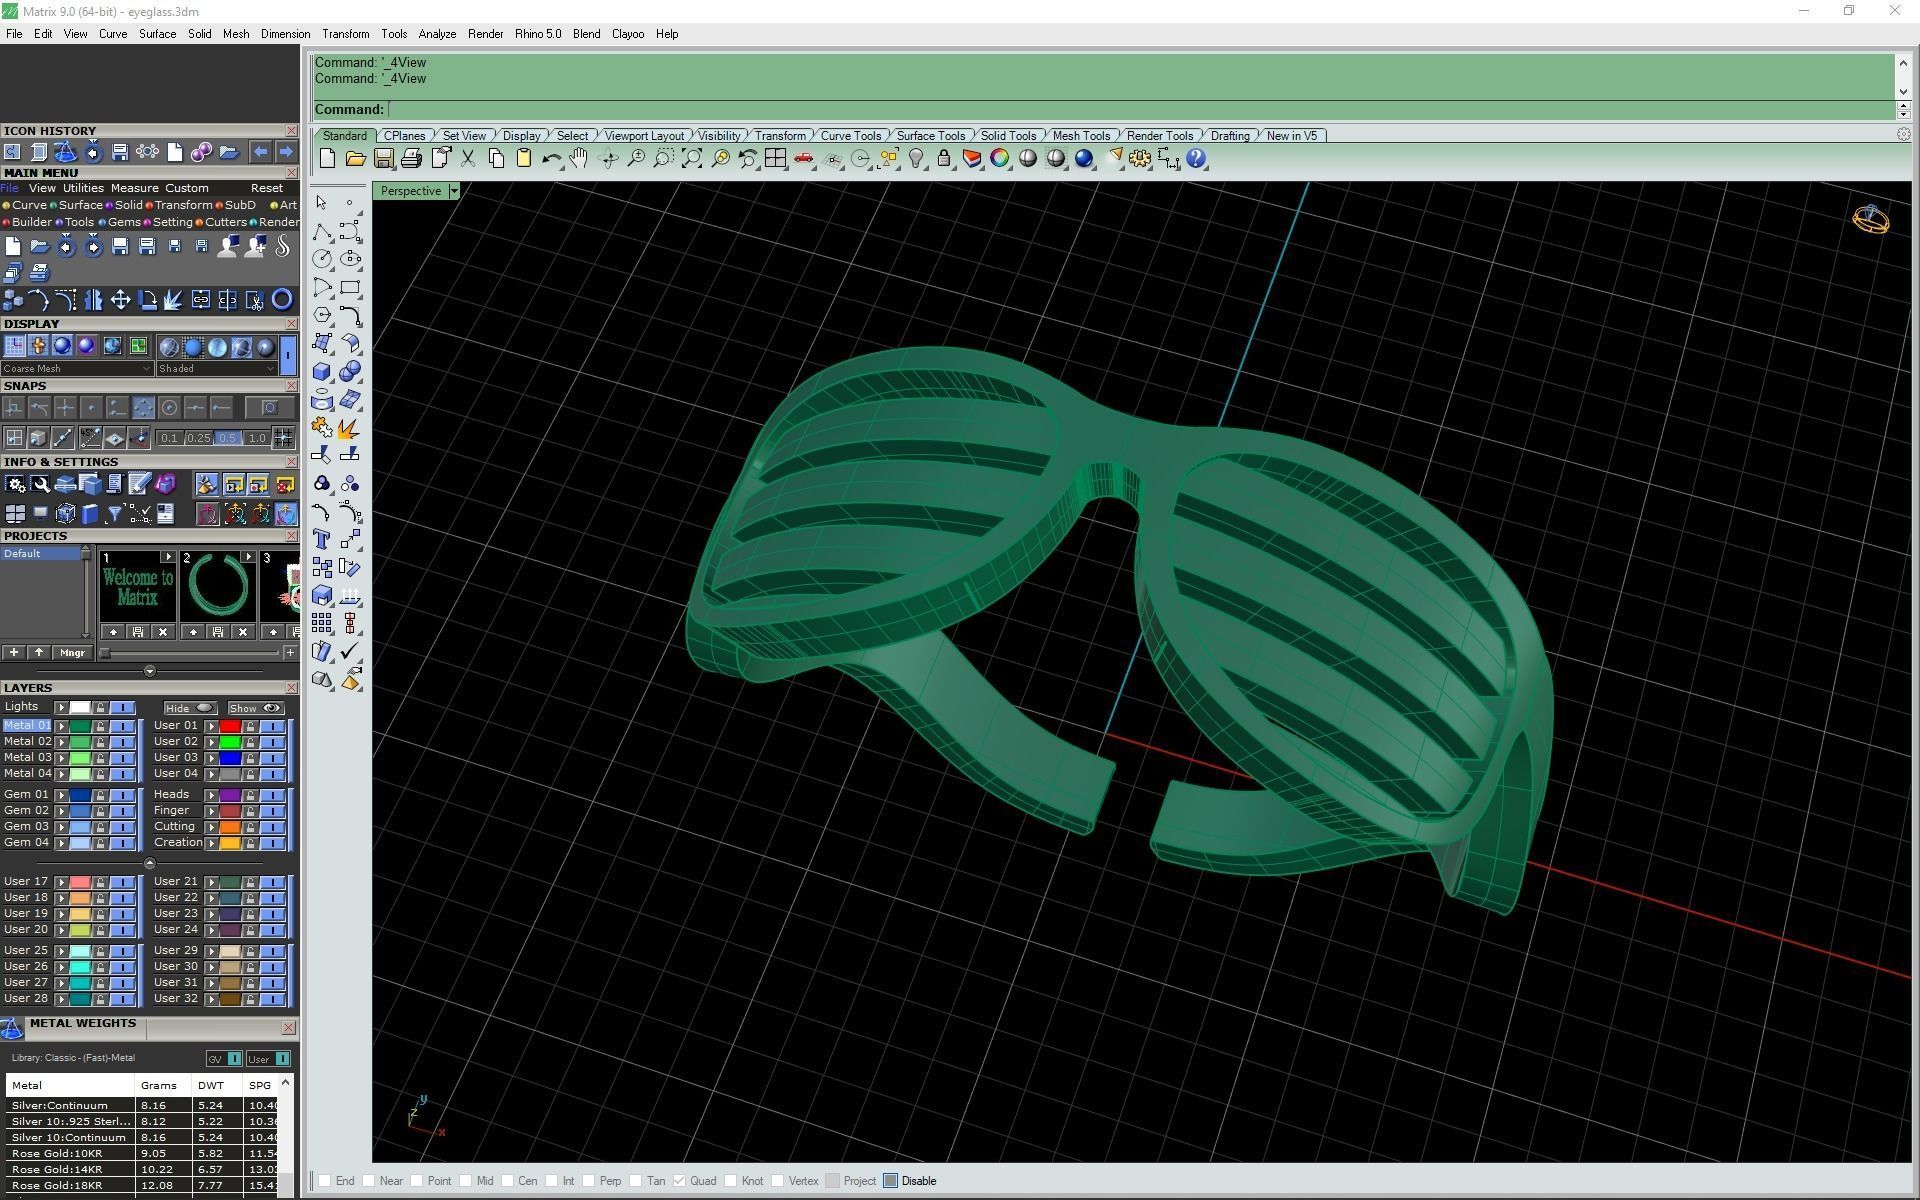1920x1200 pixels.
Task: Enable the Perp osnap checkbox
Action: pos(590,1181)
